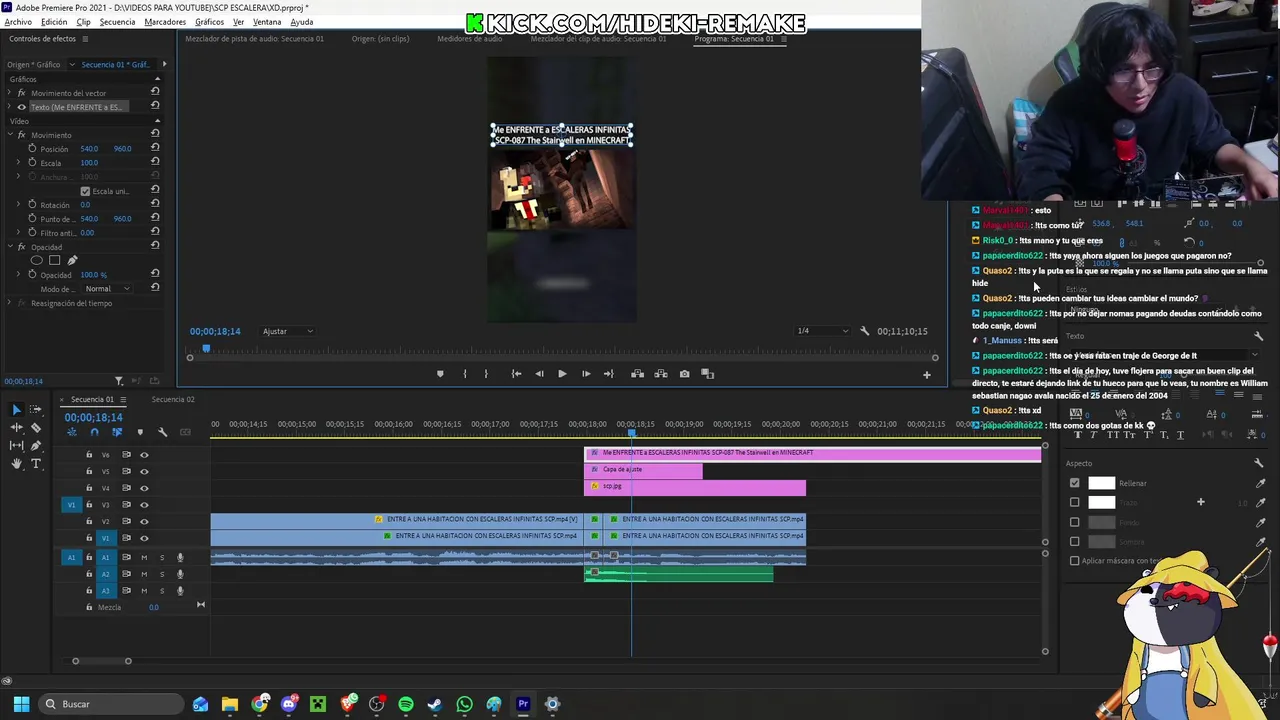The image size is (1280, 720).
Task: Create ellipse mask under Opacidad
Action: (x=36, y=261)
